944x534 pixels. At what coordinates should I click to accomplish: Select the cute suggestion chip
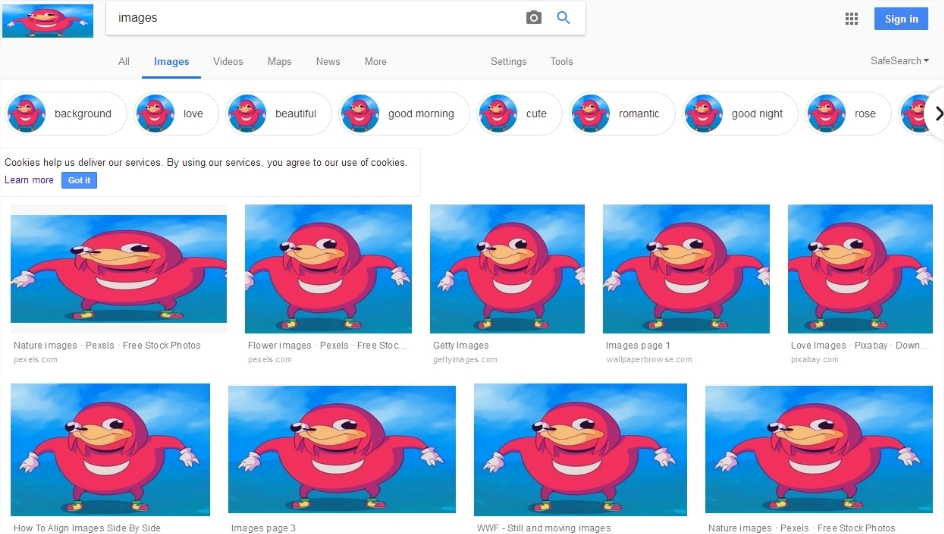(x=520, y=113)
